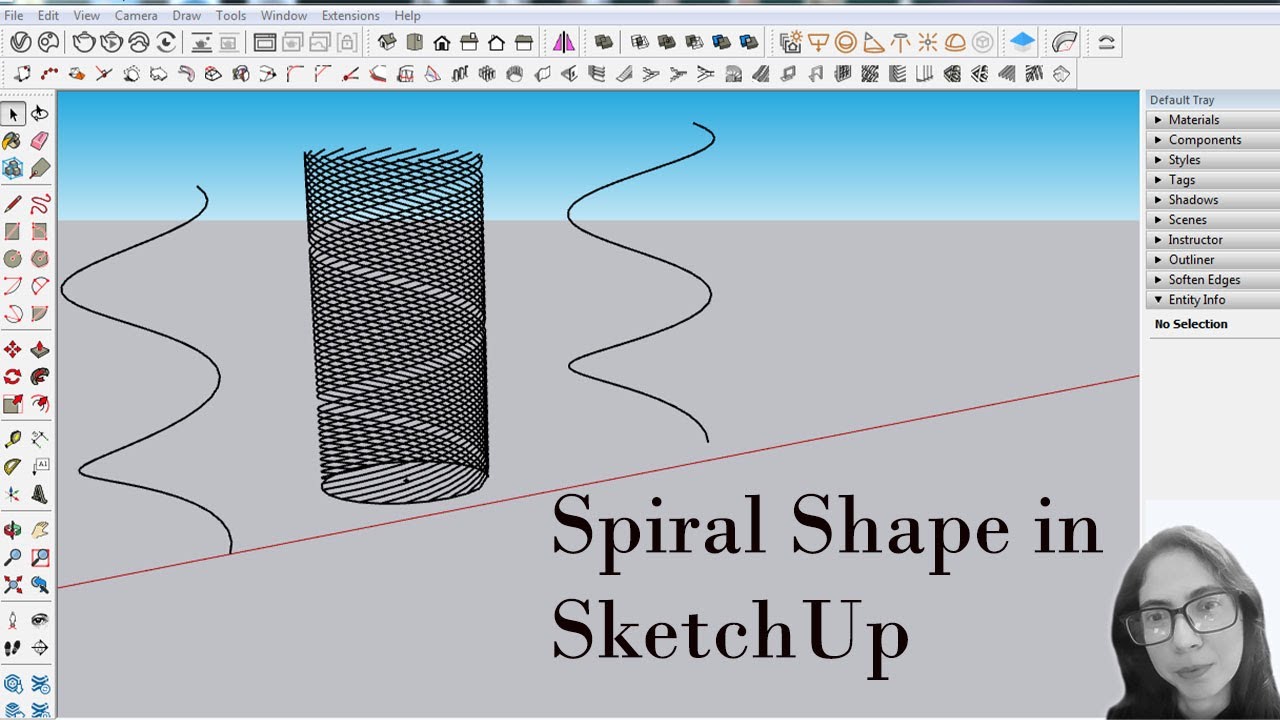1280x720 pixels.
Task: Select the Circle tool
Action: 13,259
